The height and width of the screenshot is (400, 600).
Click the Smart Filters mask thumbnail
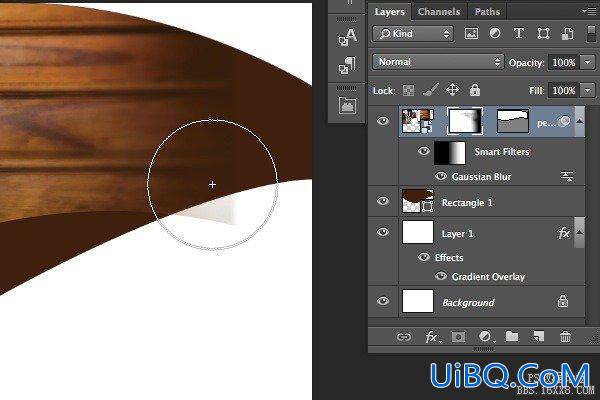(450, 152)
